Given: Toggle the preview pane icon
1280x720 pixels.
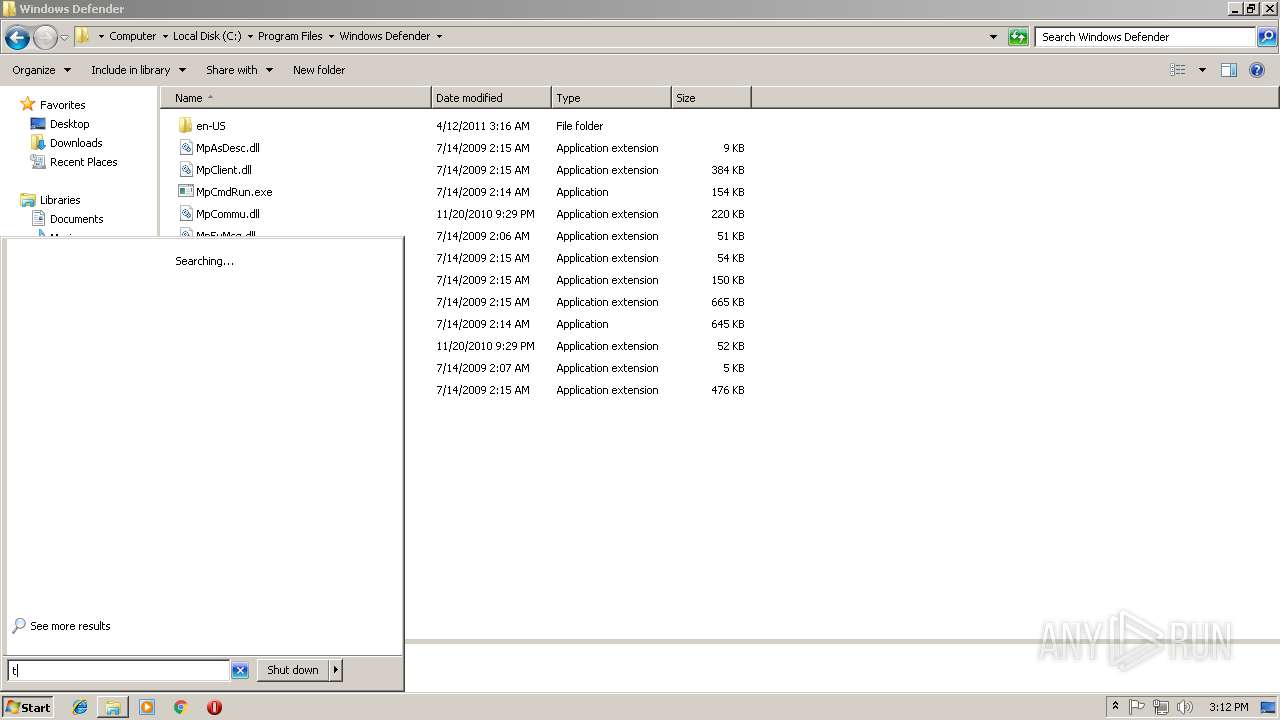Looking at the screenshot, I should tap(1229, 70).
